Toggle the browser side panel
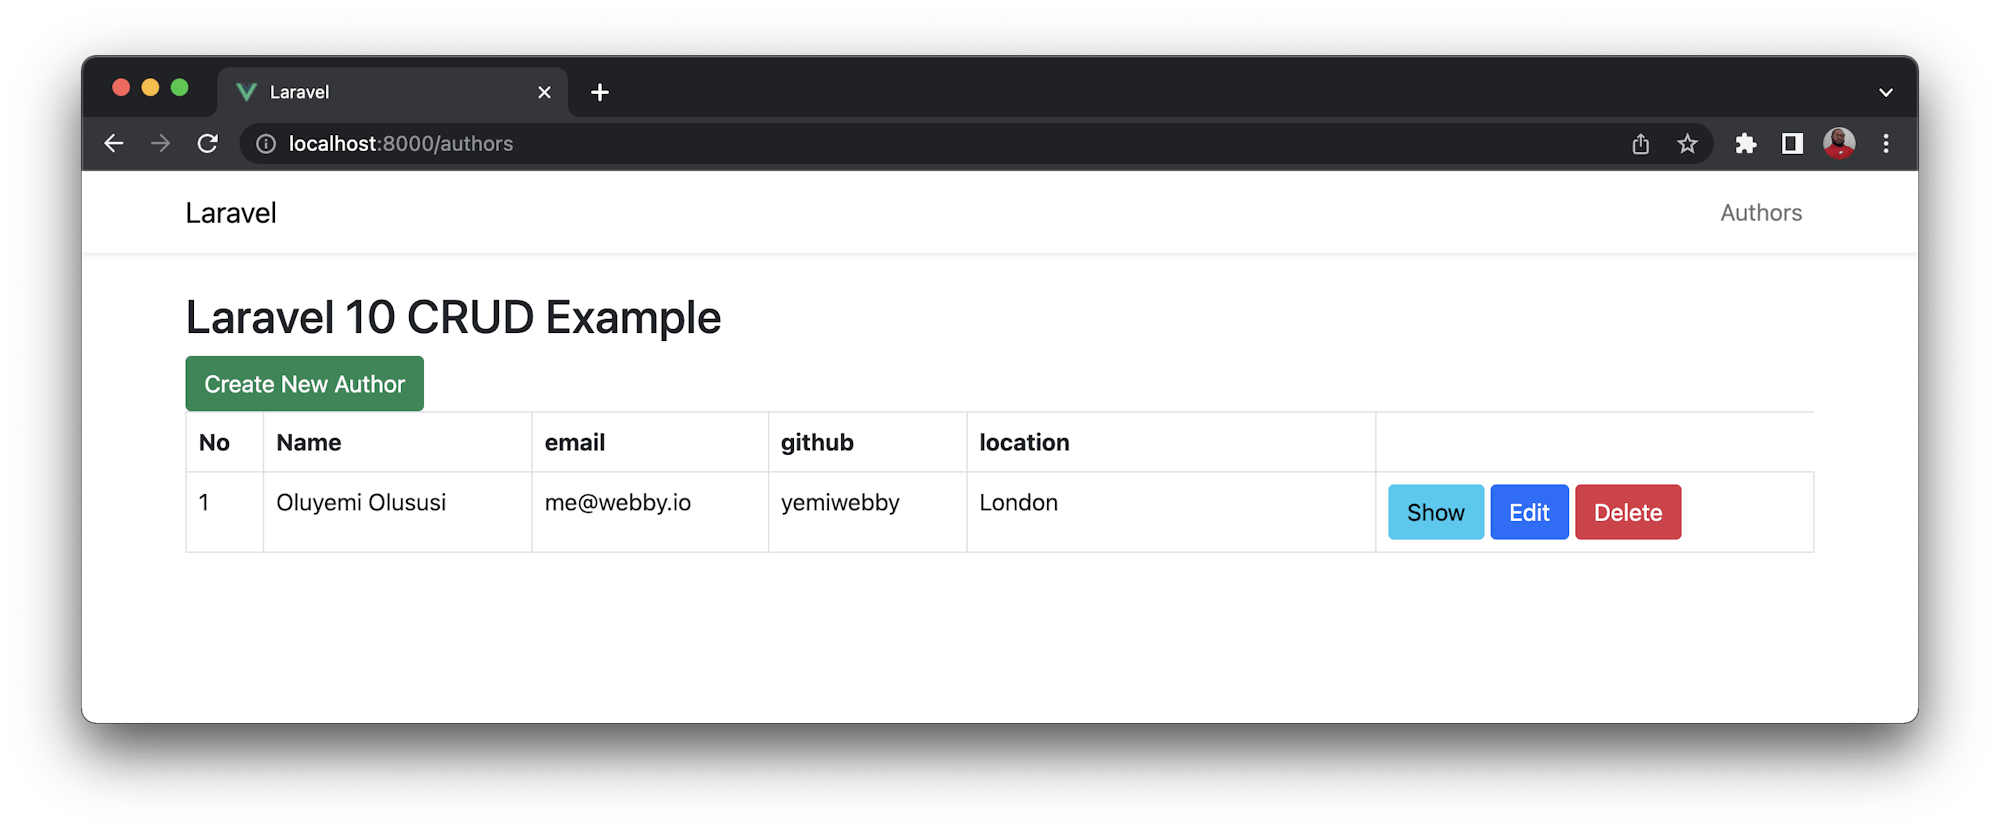 click(x=1792, y=144)
